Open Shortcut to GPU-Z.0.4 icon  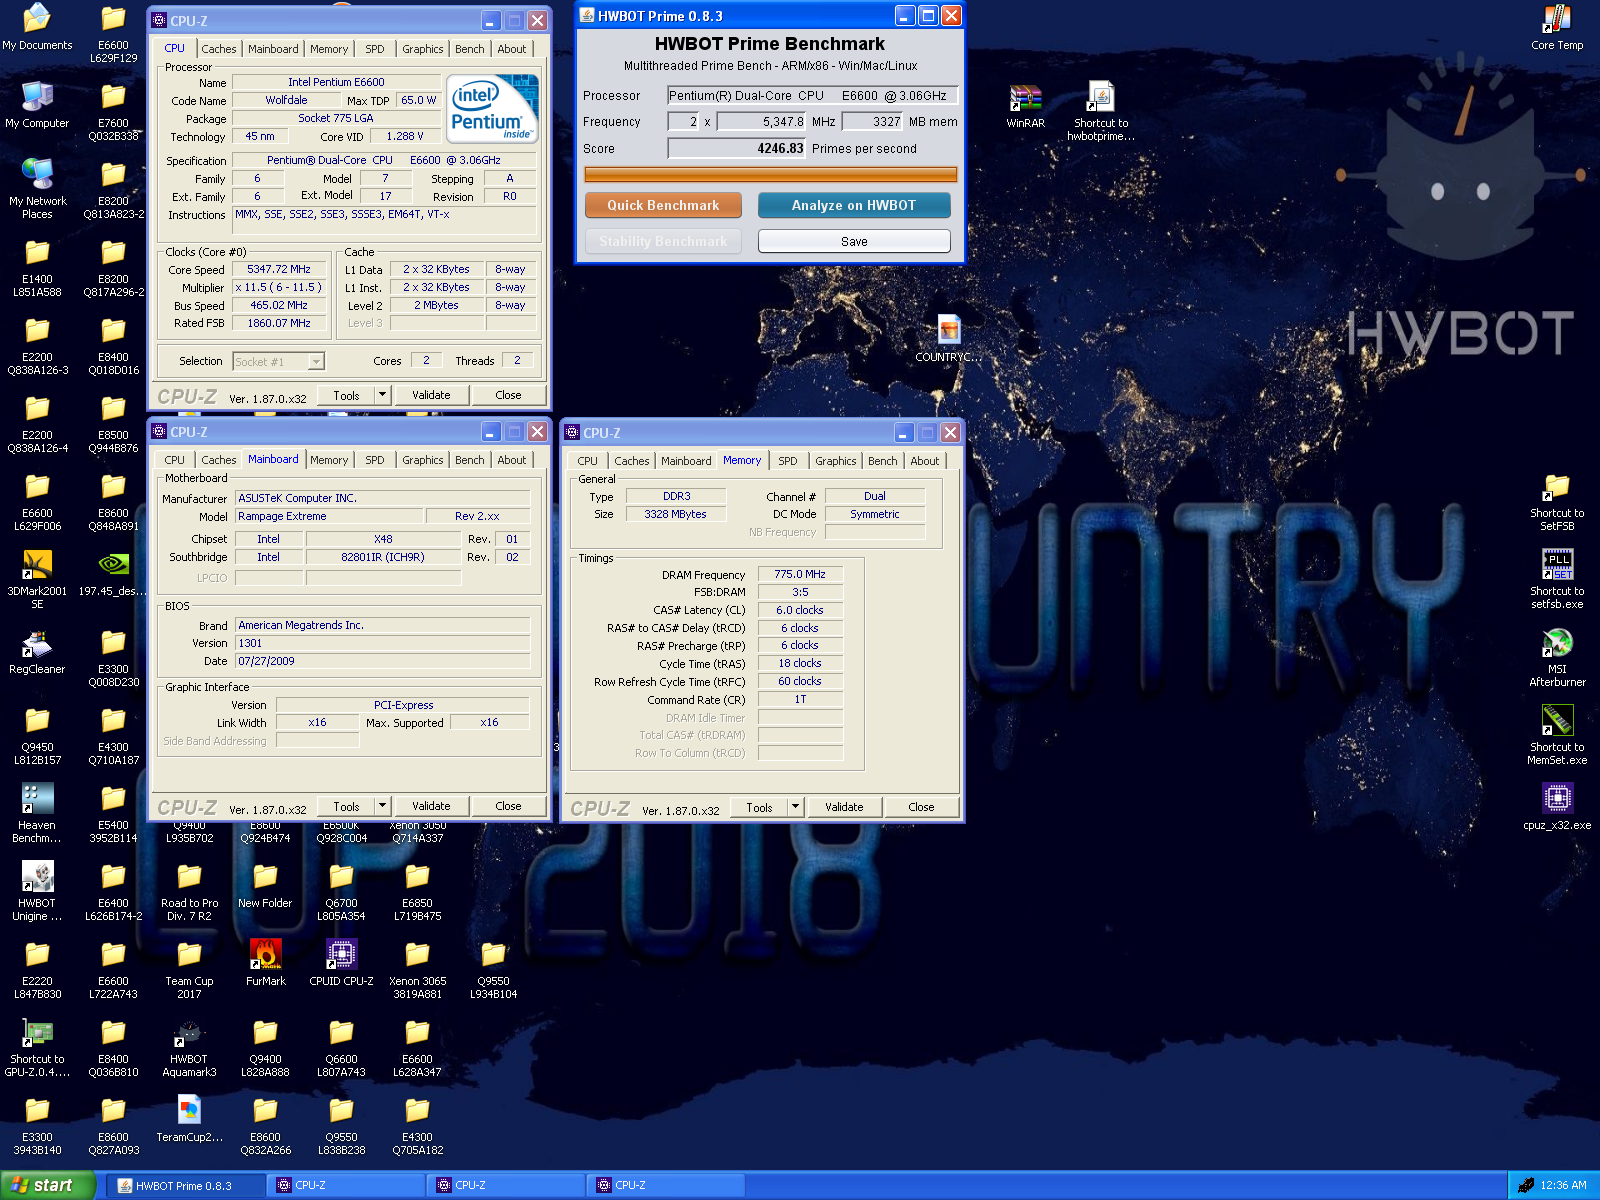tap(37, 1033)
